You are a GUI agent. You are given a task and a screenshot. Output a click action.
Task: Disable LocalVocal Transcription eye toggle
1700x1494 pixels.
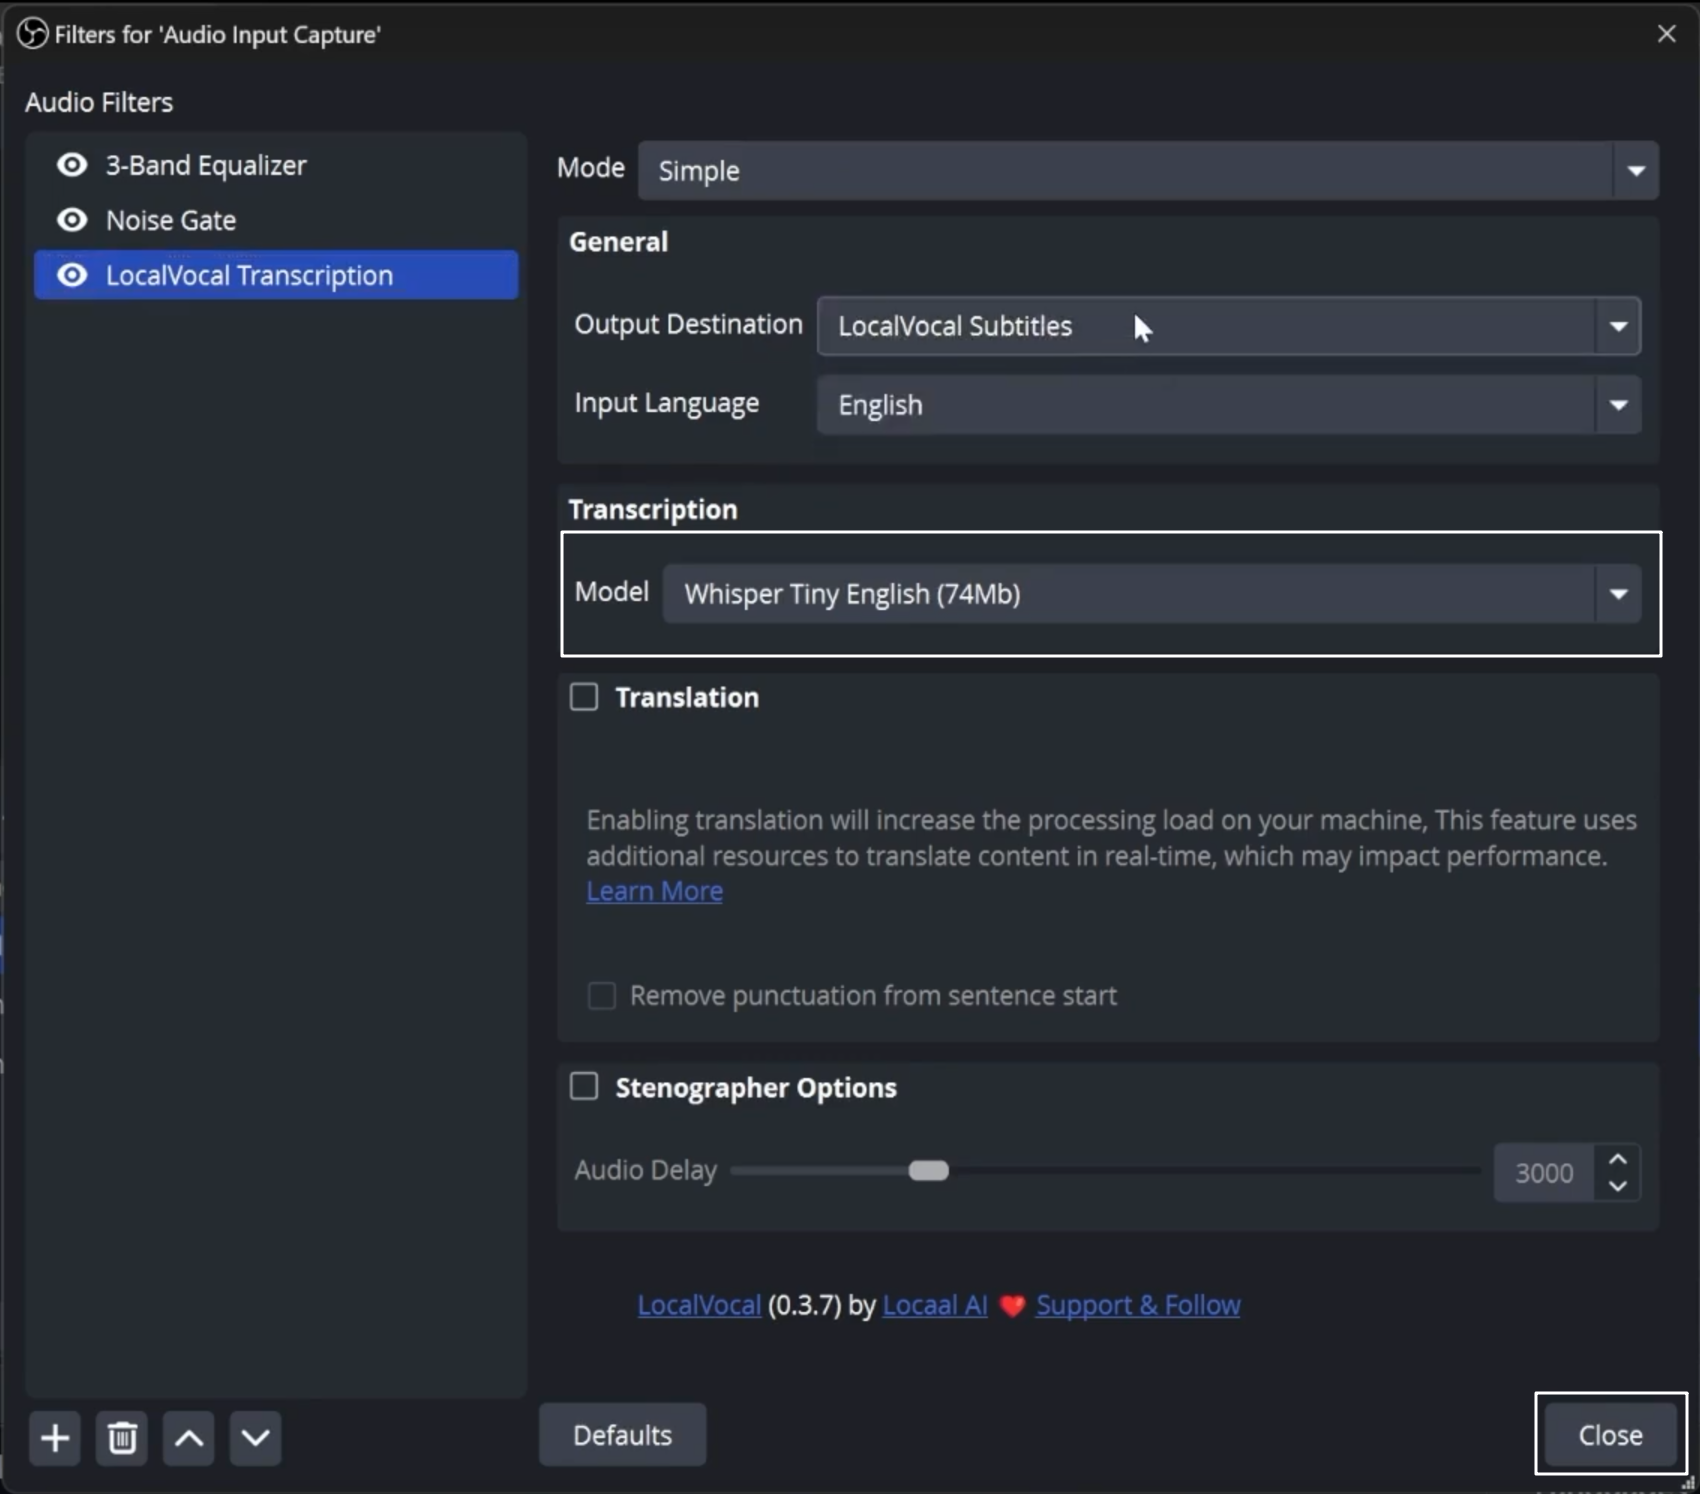click(72, 275)
